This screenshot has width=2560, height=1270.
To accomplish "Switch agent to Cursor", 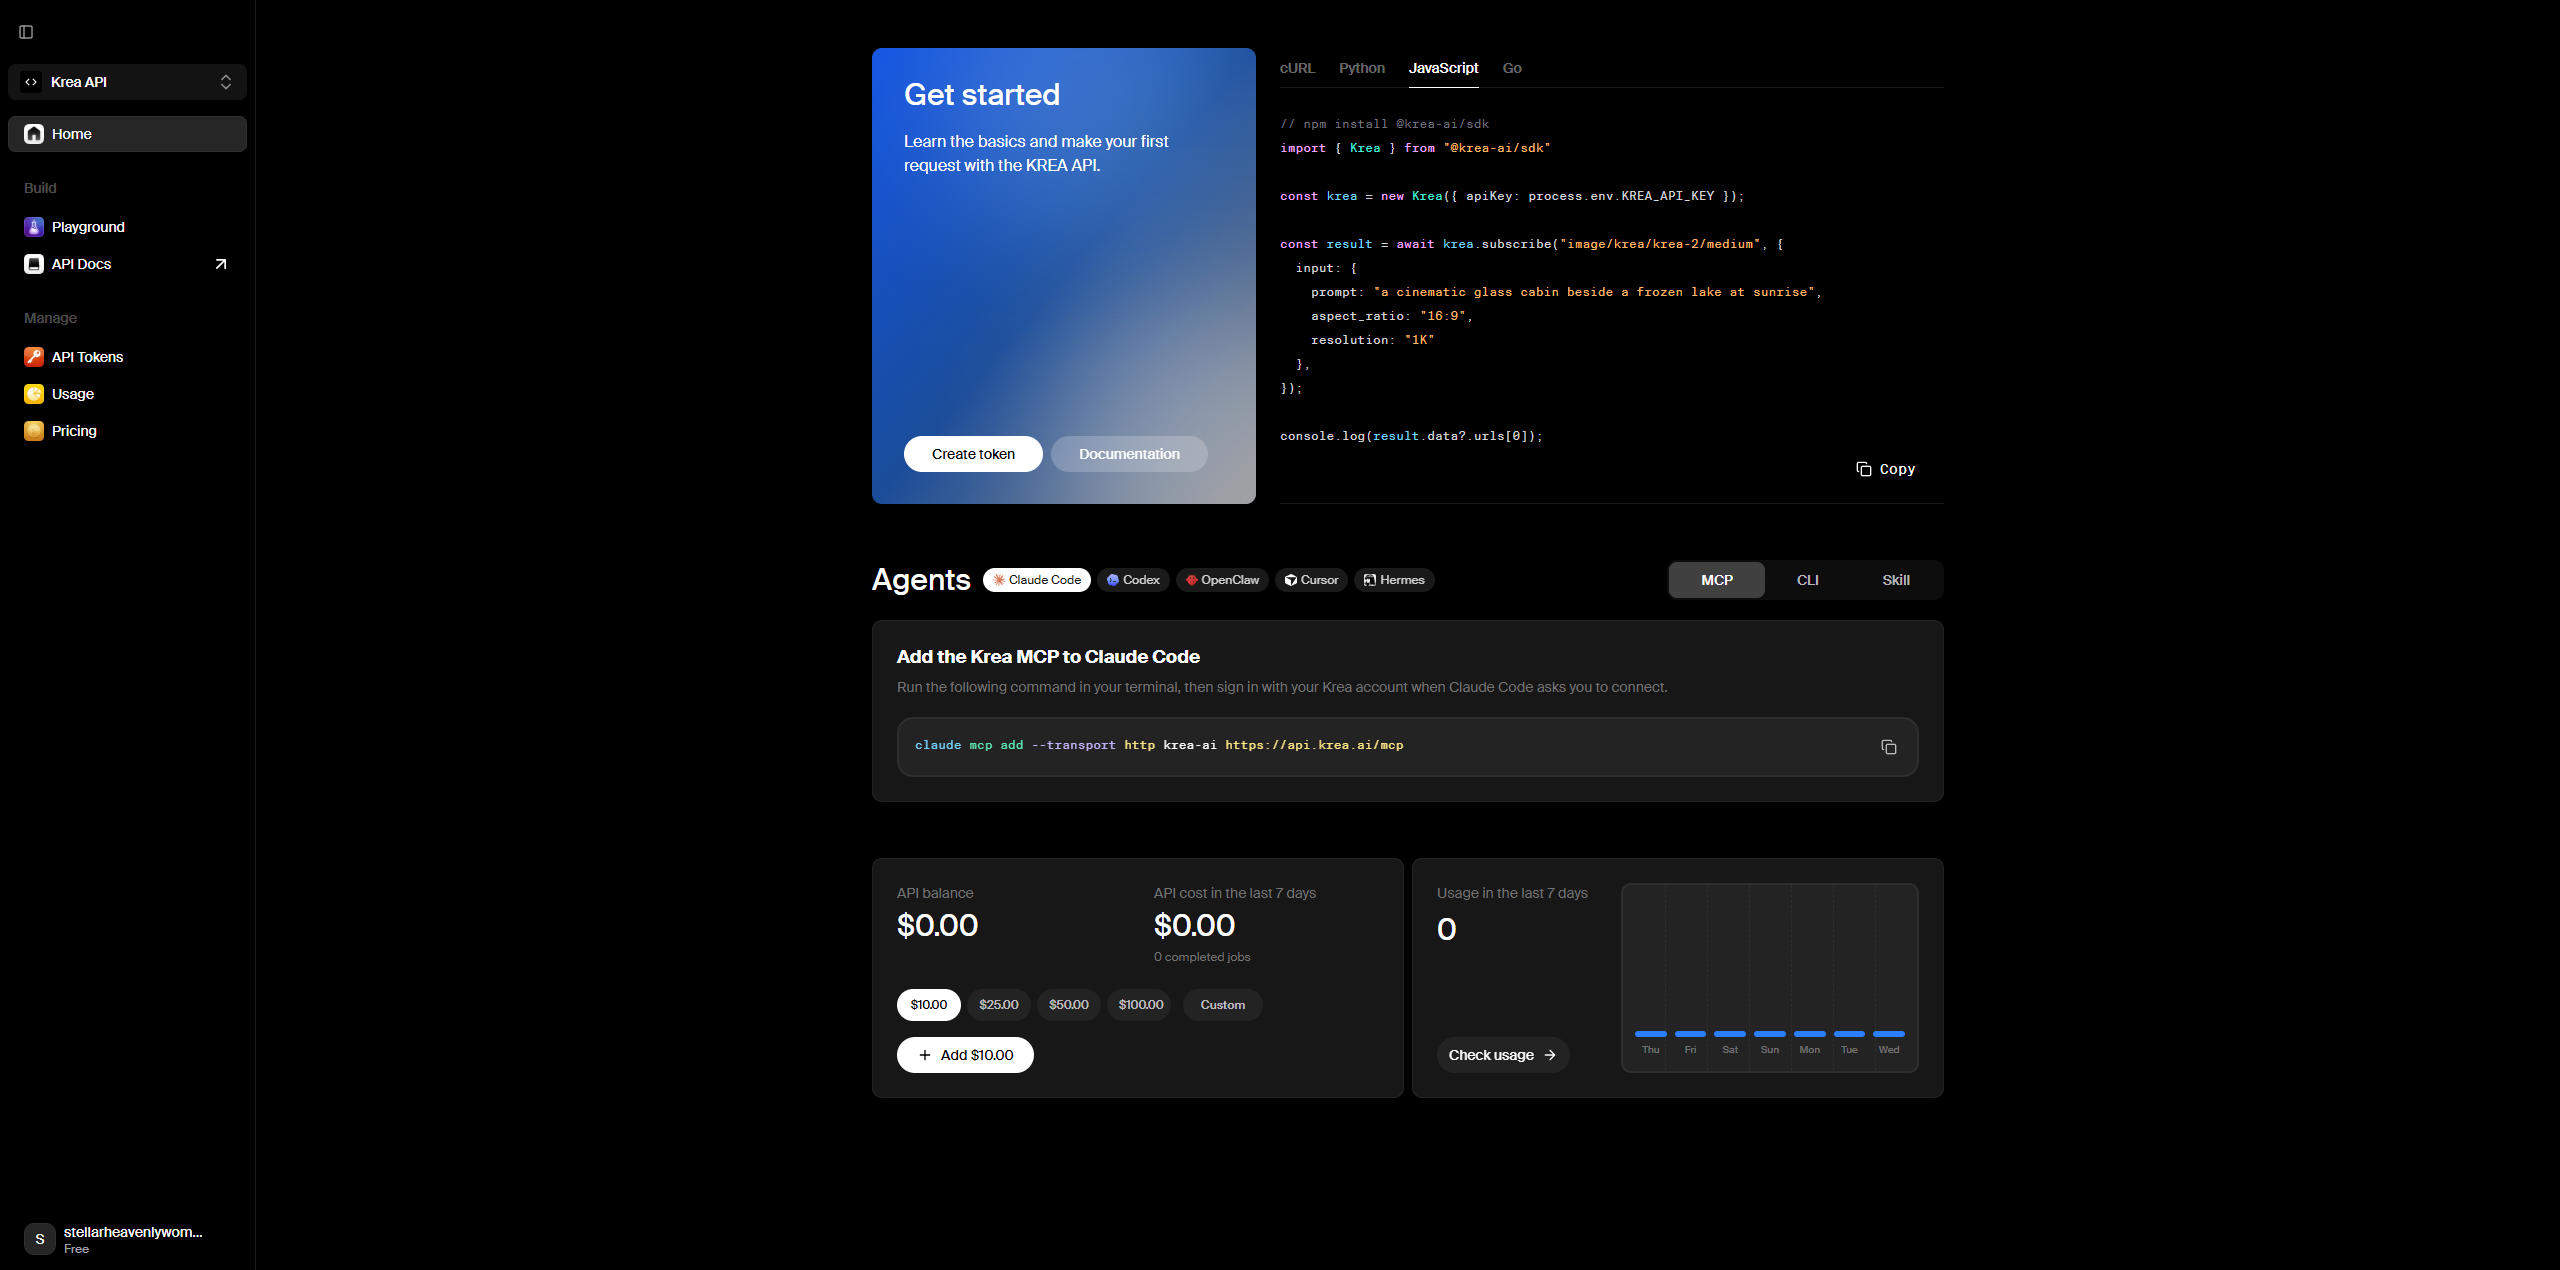I will click(x=1311, y=580).
